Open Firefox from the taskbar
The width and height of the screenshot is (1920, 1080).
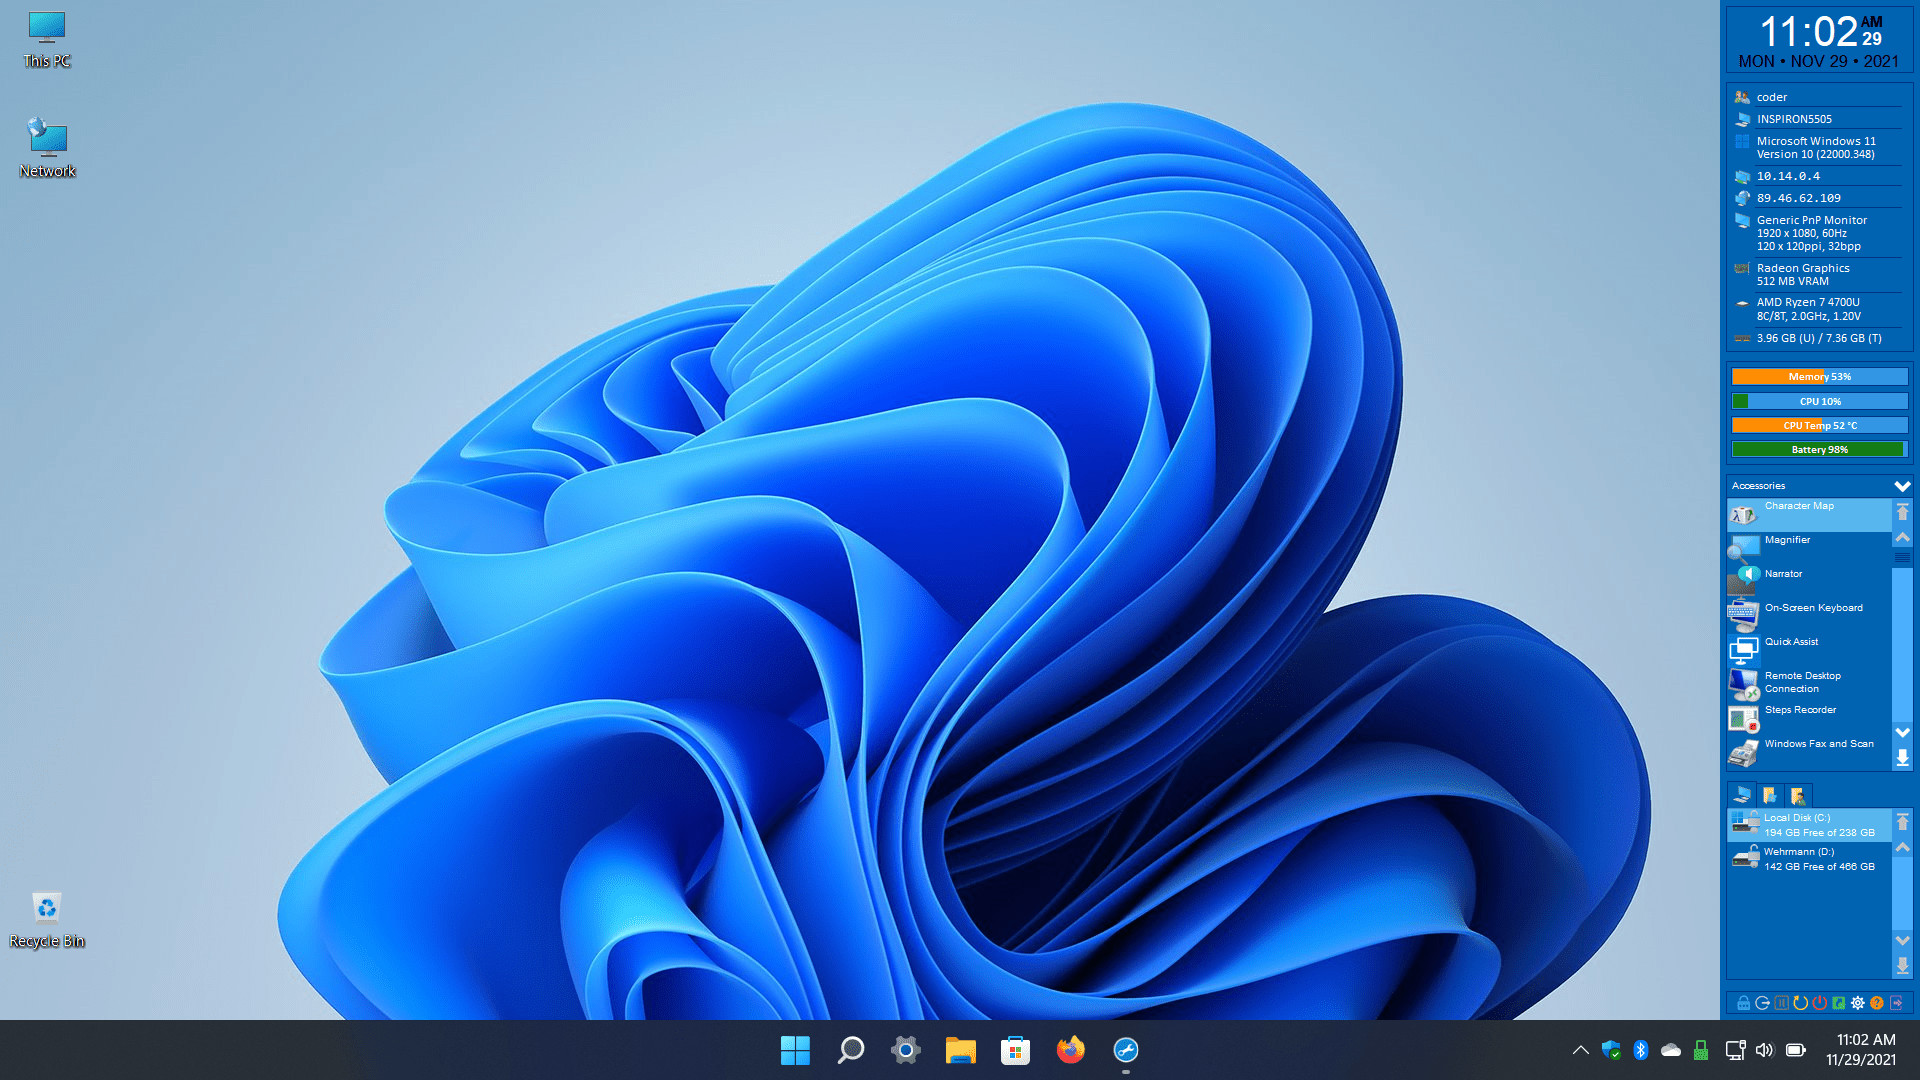[x=1070, y=1050]
